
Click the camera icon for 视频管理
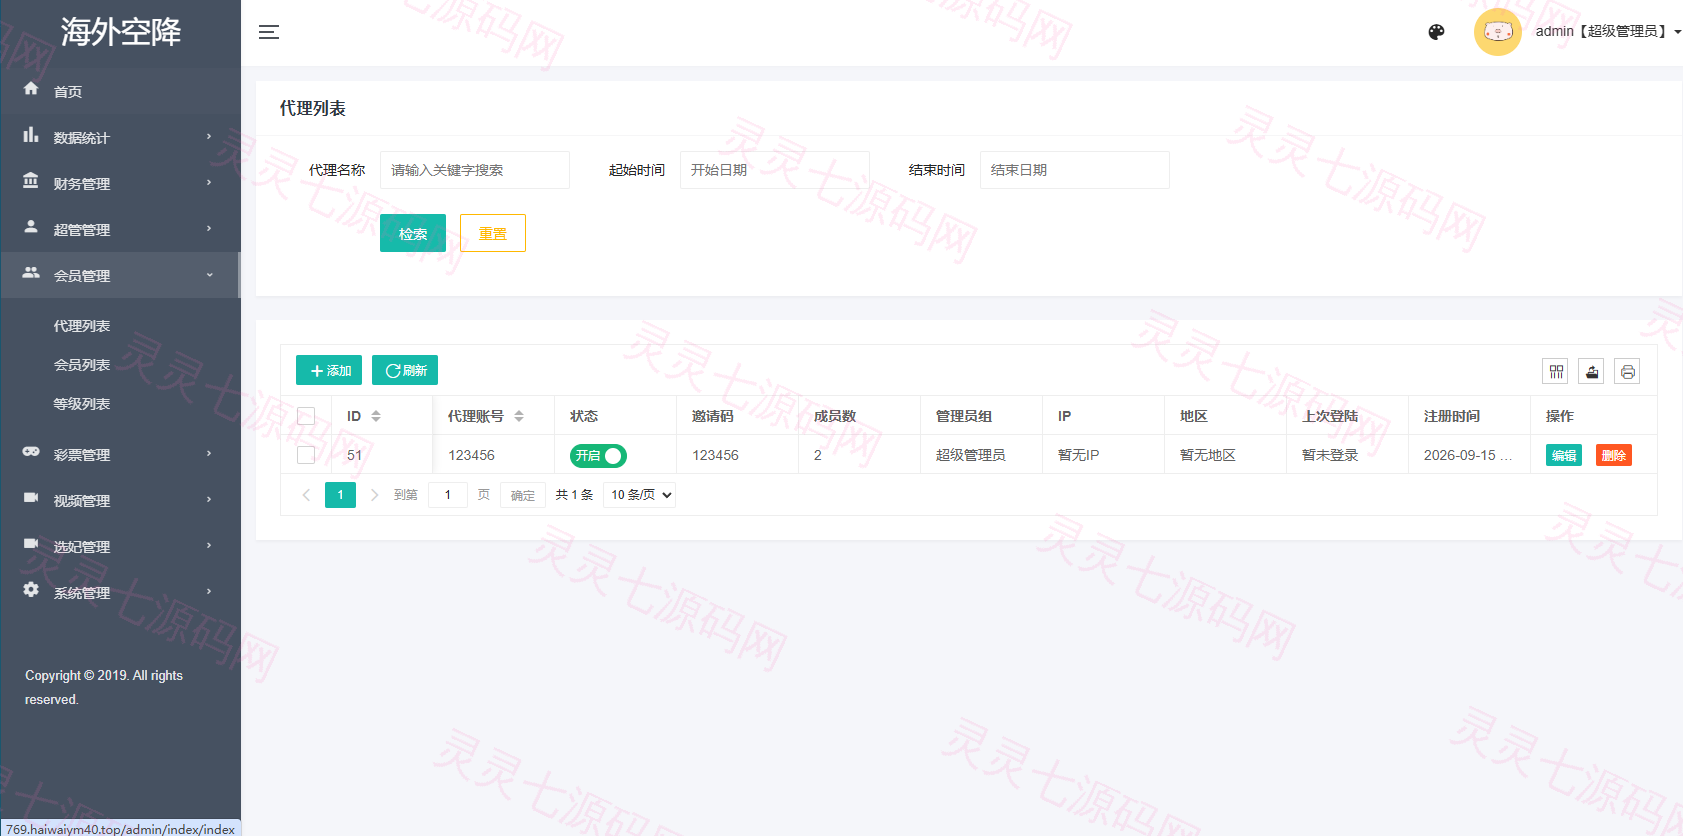31,498
